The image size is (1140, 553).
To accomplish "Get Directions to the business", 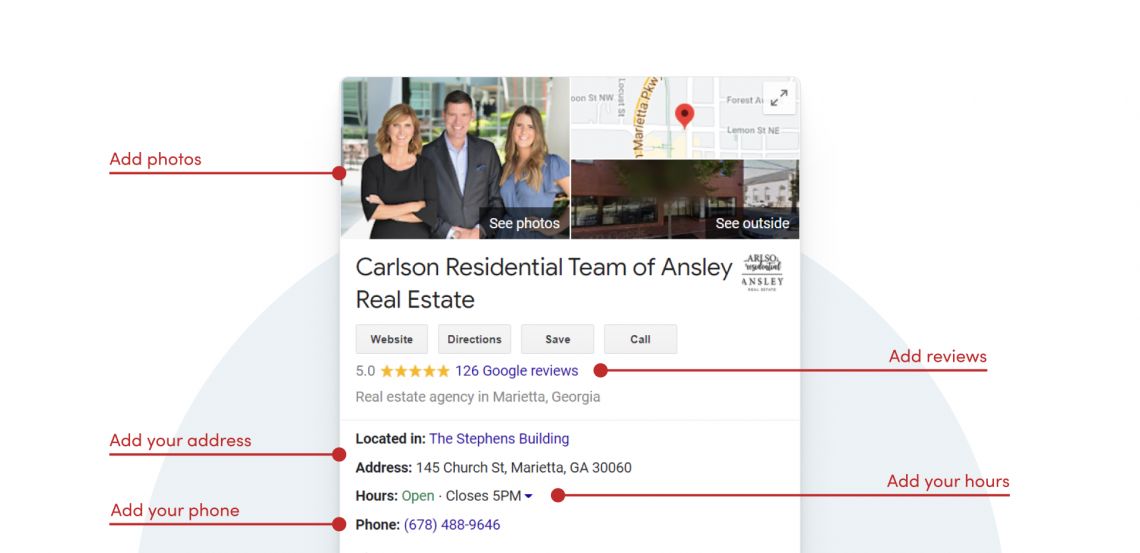I will tap(474, 339).
